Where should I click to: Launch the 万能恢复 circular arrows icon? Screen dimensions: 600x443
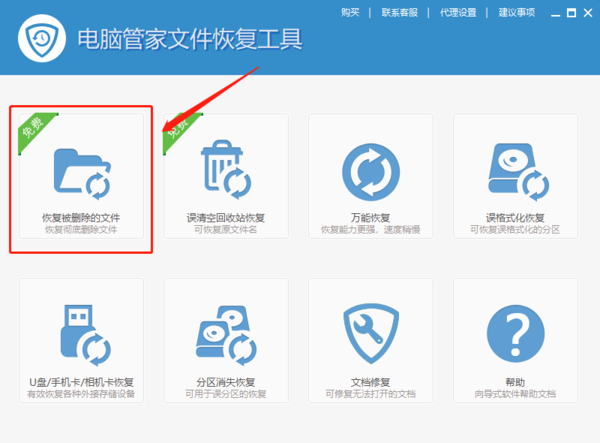coord(371,172)
